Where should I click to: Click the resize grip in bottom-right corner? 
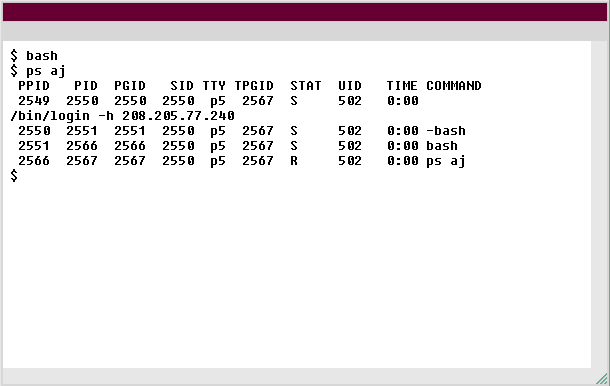[602, 379]
